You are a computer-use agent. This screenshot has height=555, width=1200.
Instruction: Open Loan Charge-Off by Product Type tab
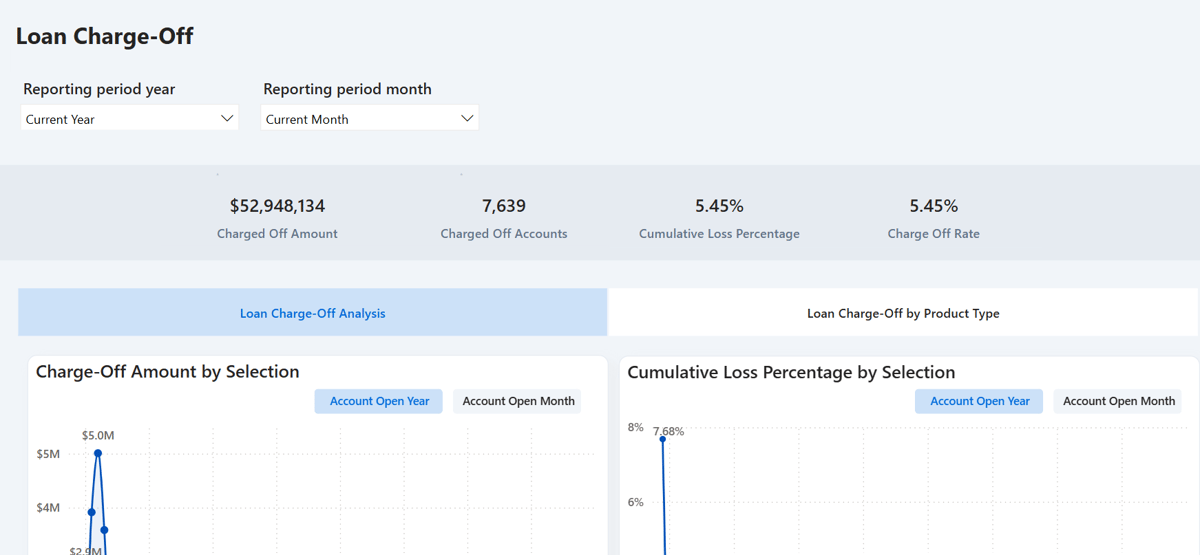pos(903,313)
